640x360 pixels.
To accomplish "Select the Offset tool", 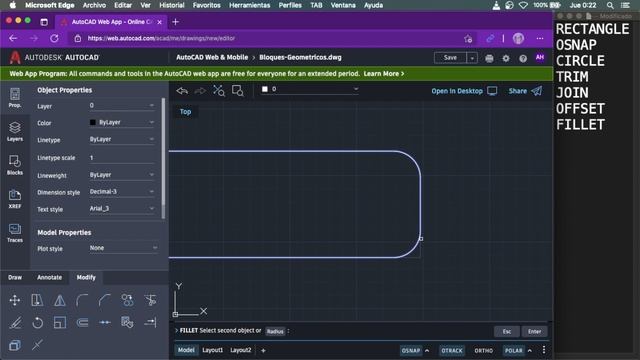I will (x=82, y=323).
